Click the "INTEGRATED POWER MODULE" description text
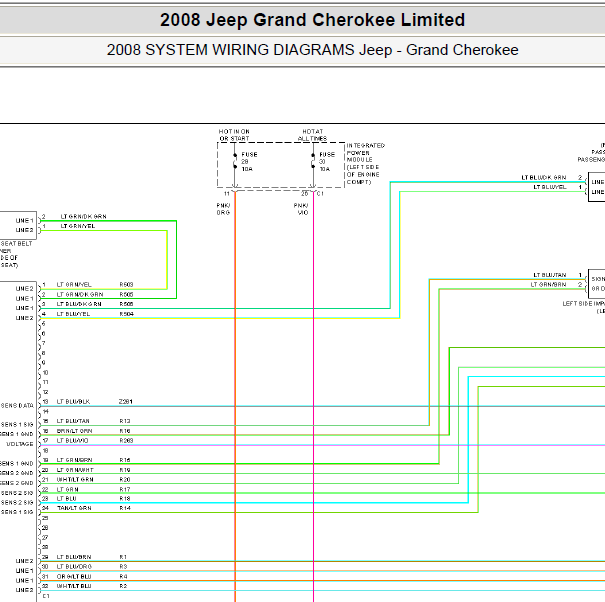 365,164
